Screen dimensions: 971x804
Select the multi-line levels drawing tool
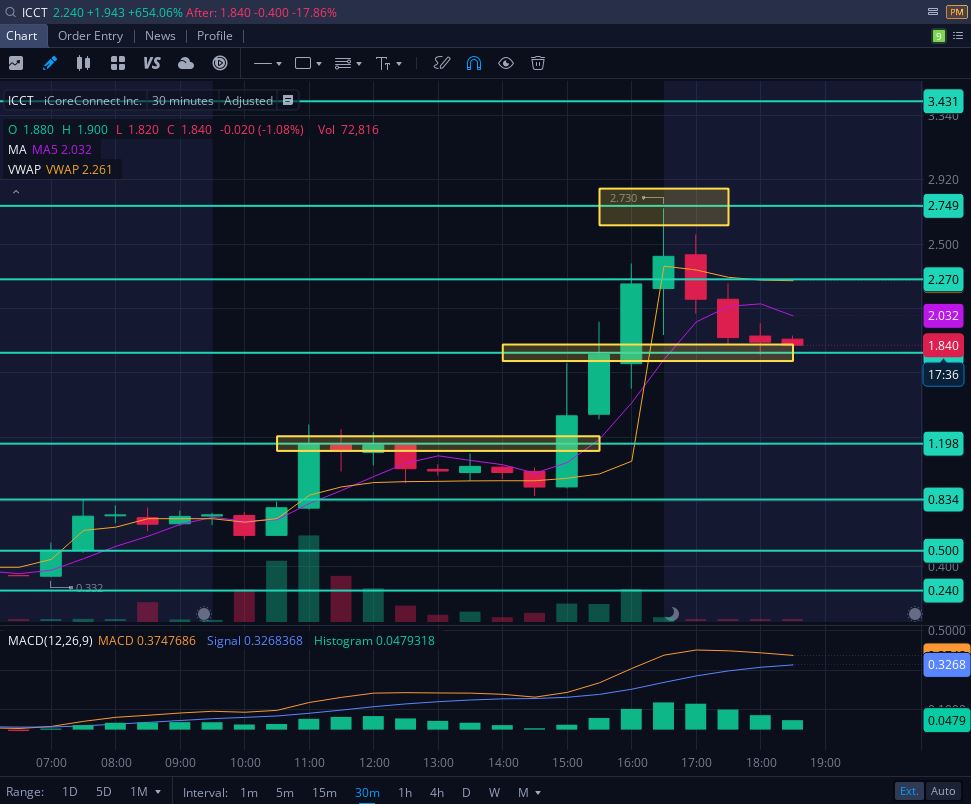click(x=343, y=63)
